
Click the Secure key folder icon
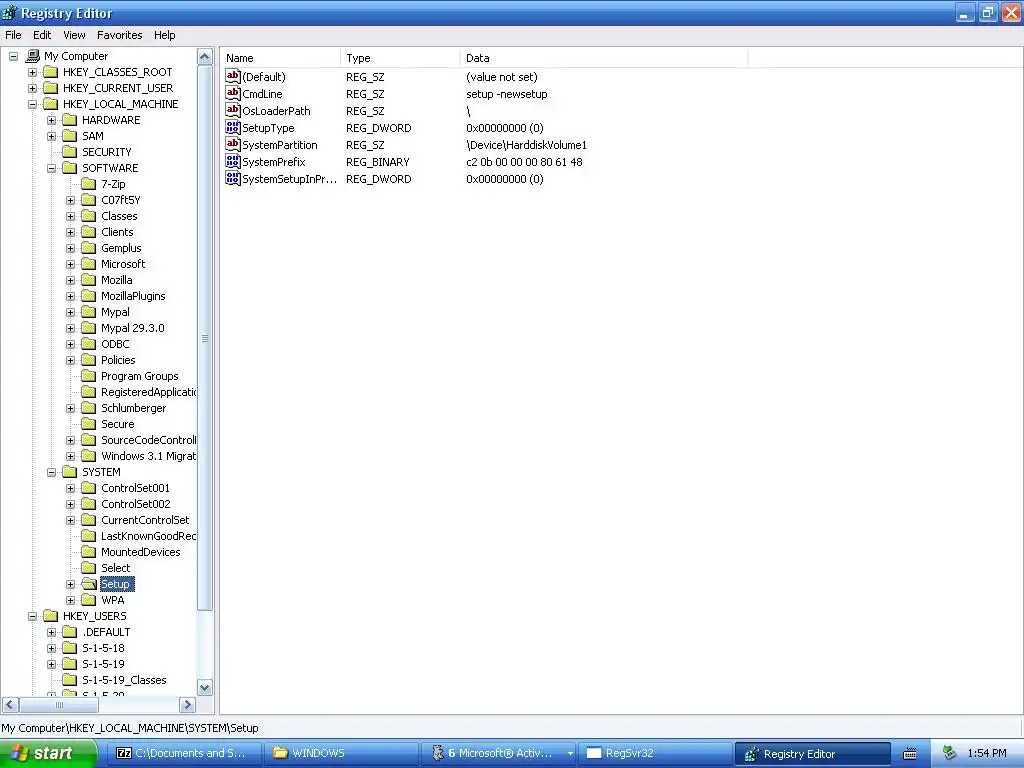[x=88, y=424]
